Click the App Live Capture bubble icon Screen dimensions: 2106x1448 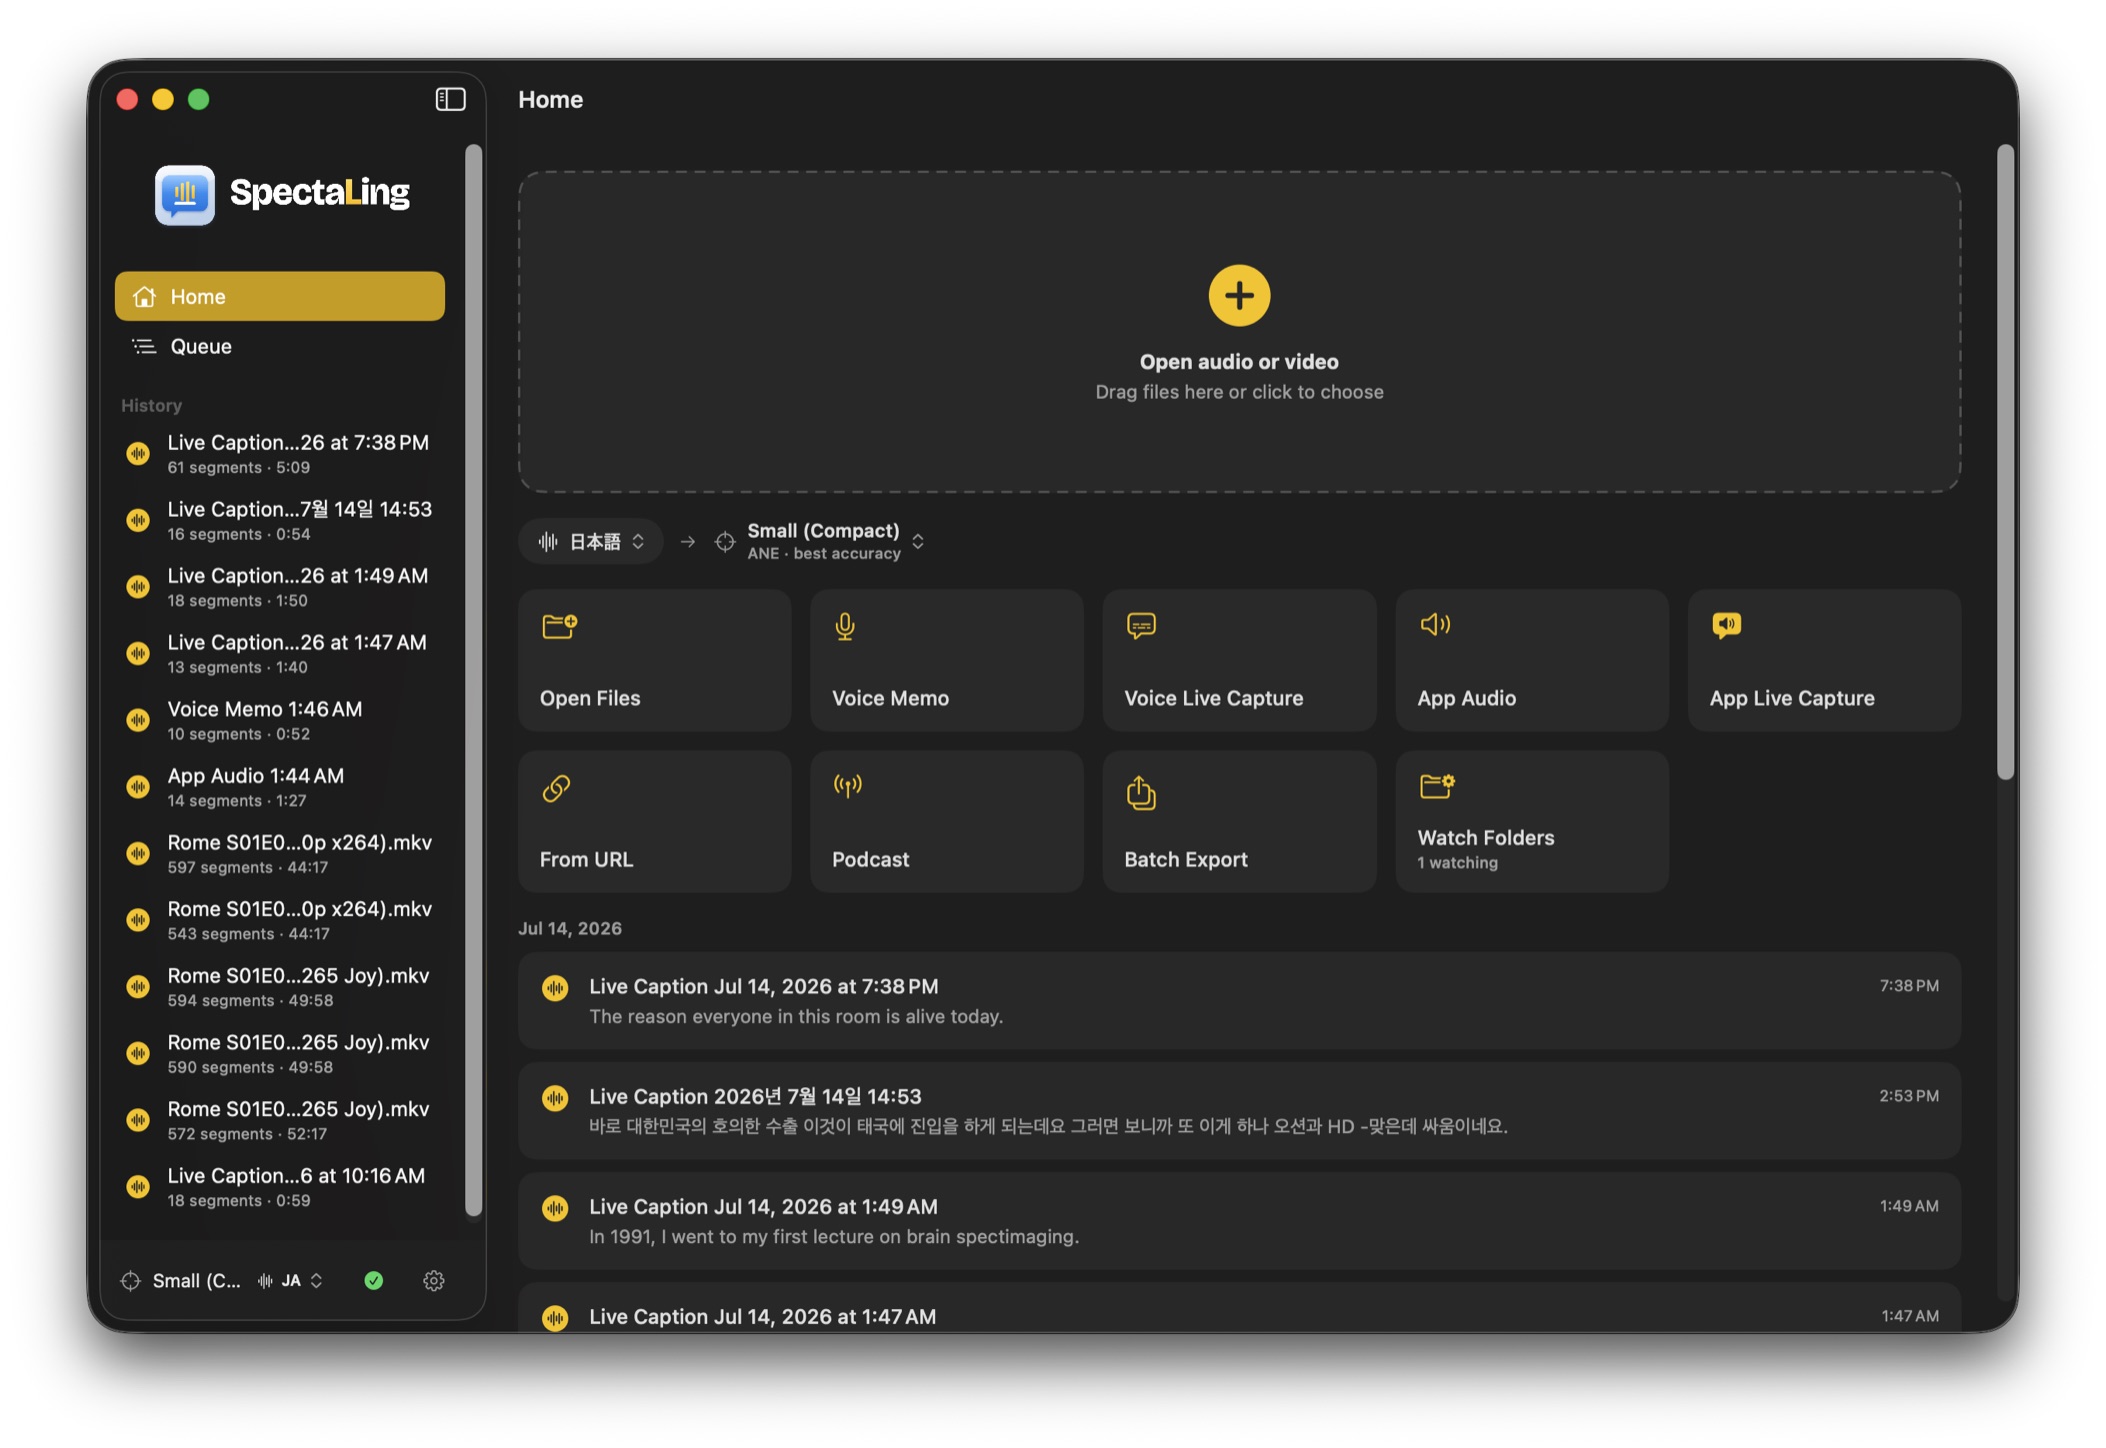[x=1726, y=626]
